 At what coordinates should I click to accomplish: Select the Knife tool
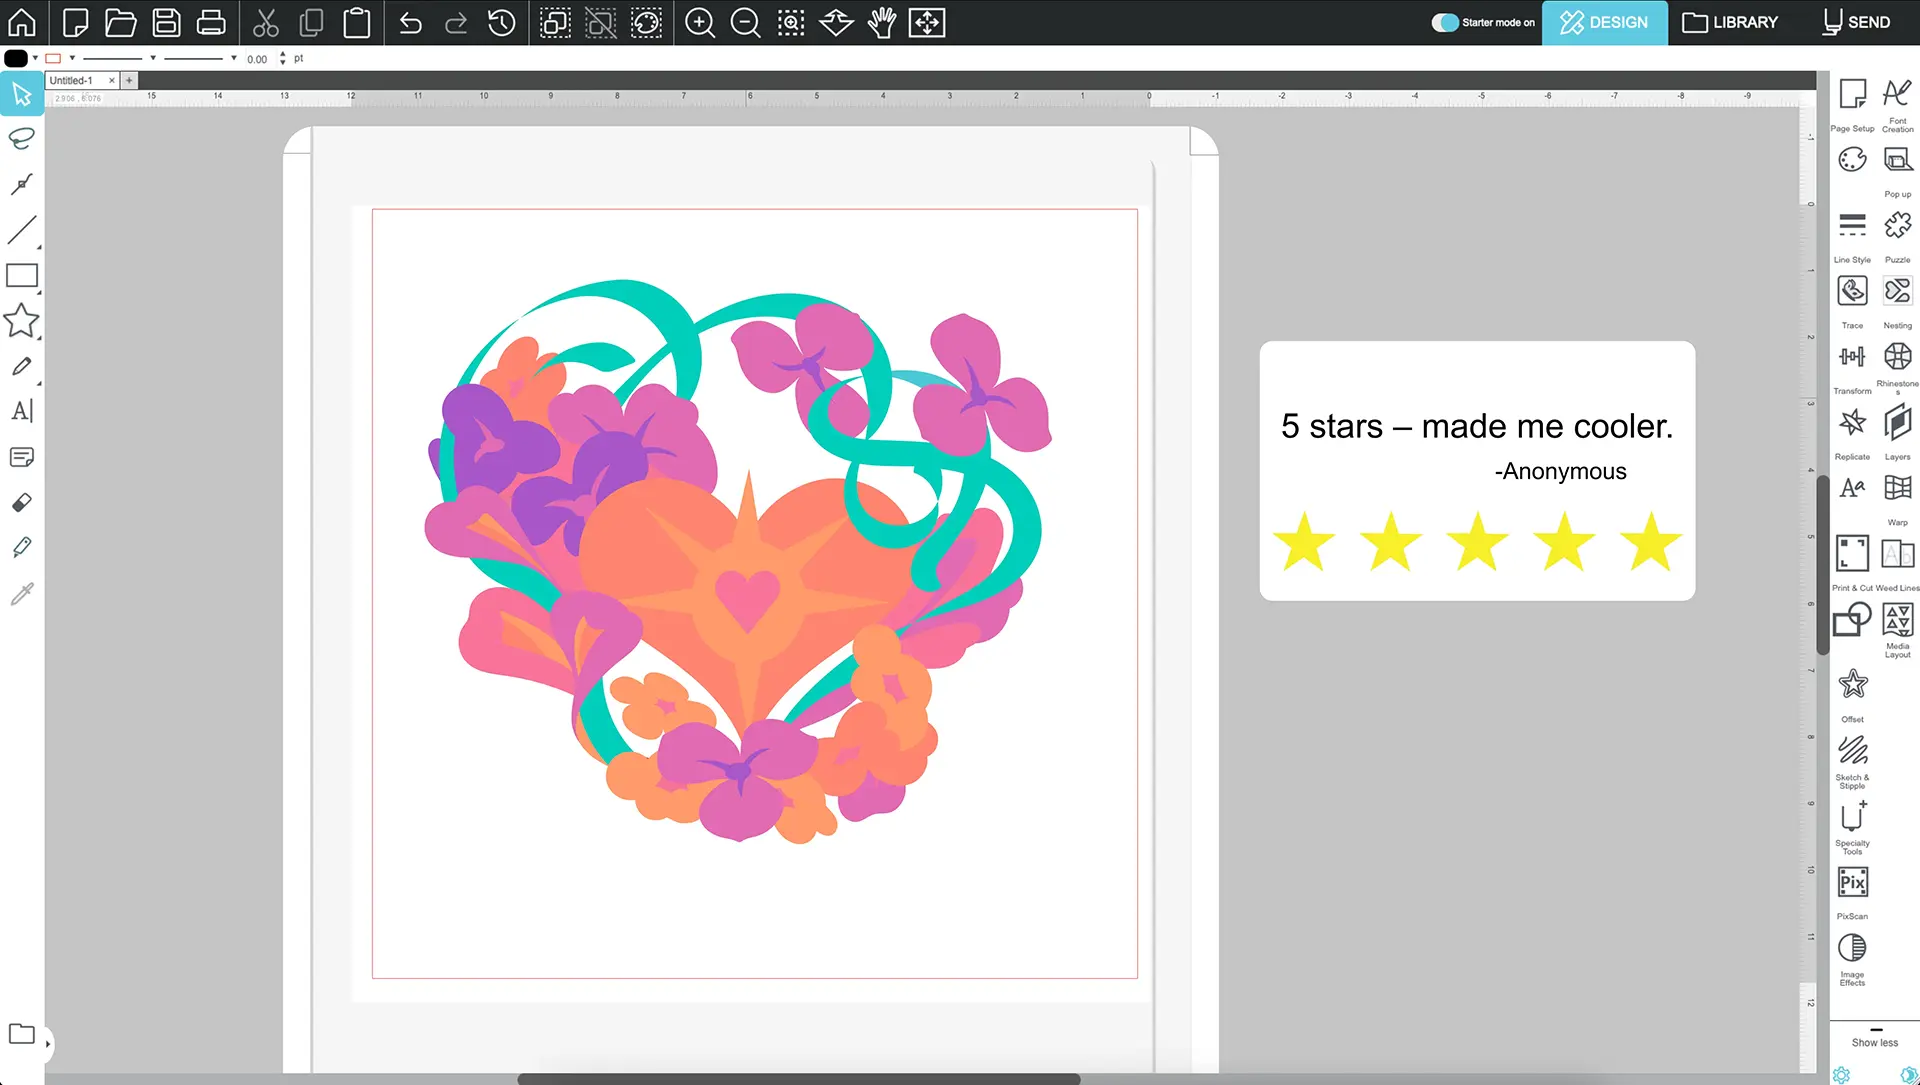(22, 547)
